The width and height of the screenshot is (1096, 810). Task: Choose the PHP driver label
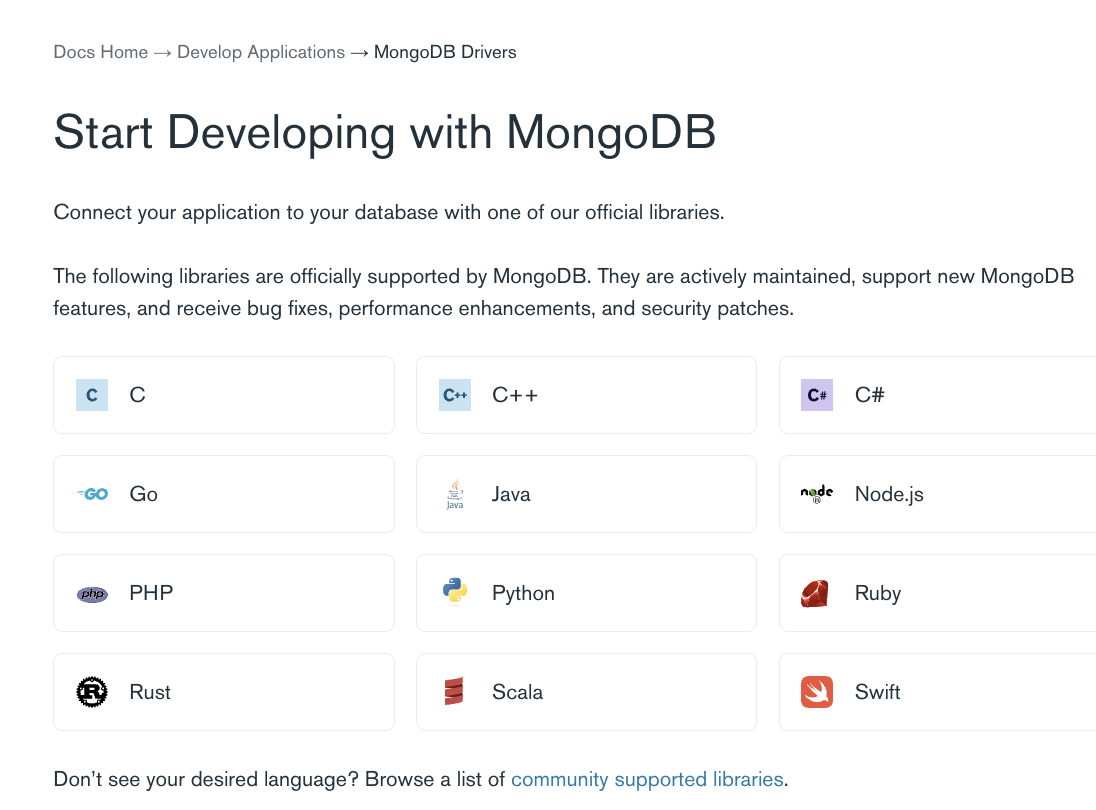(151, 593)
